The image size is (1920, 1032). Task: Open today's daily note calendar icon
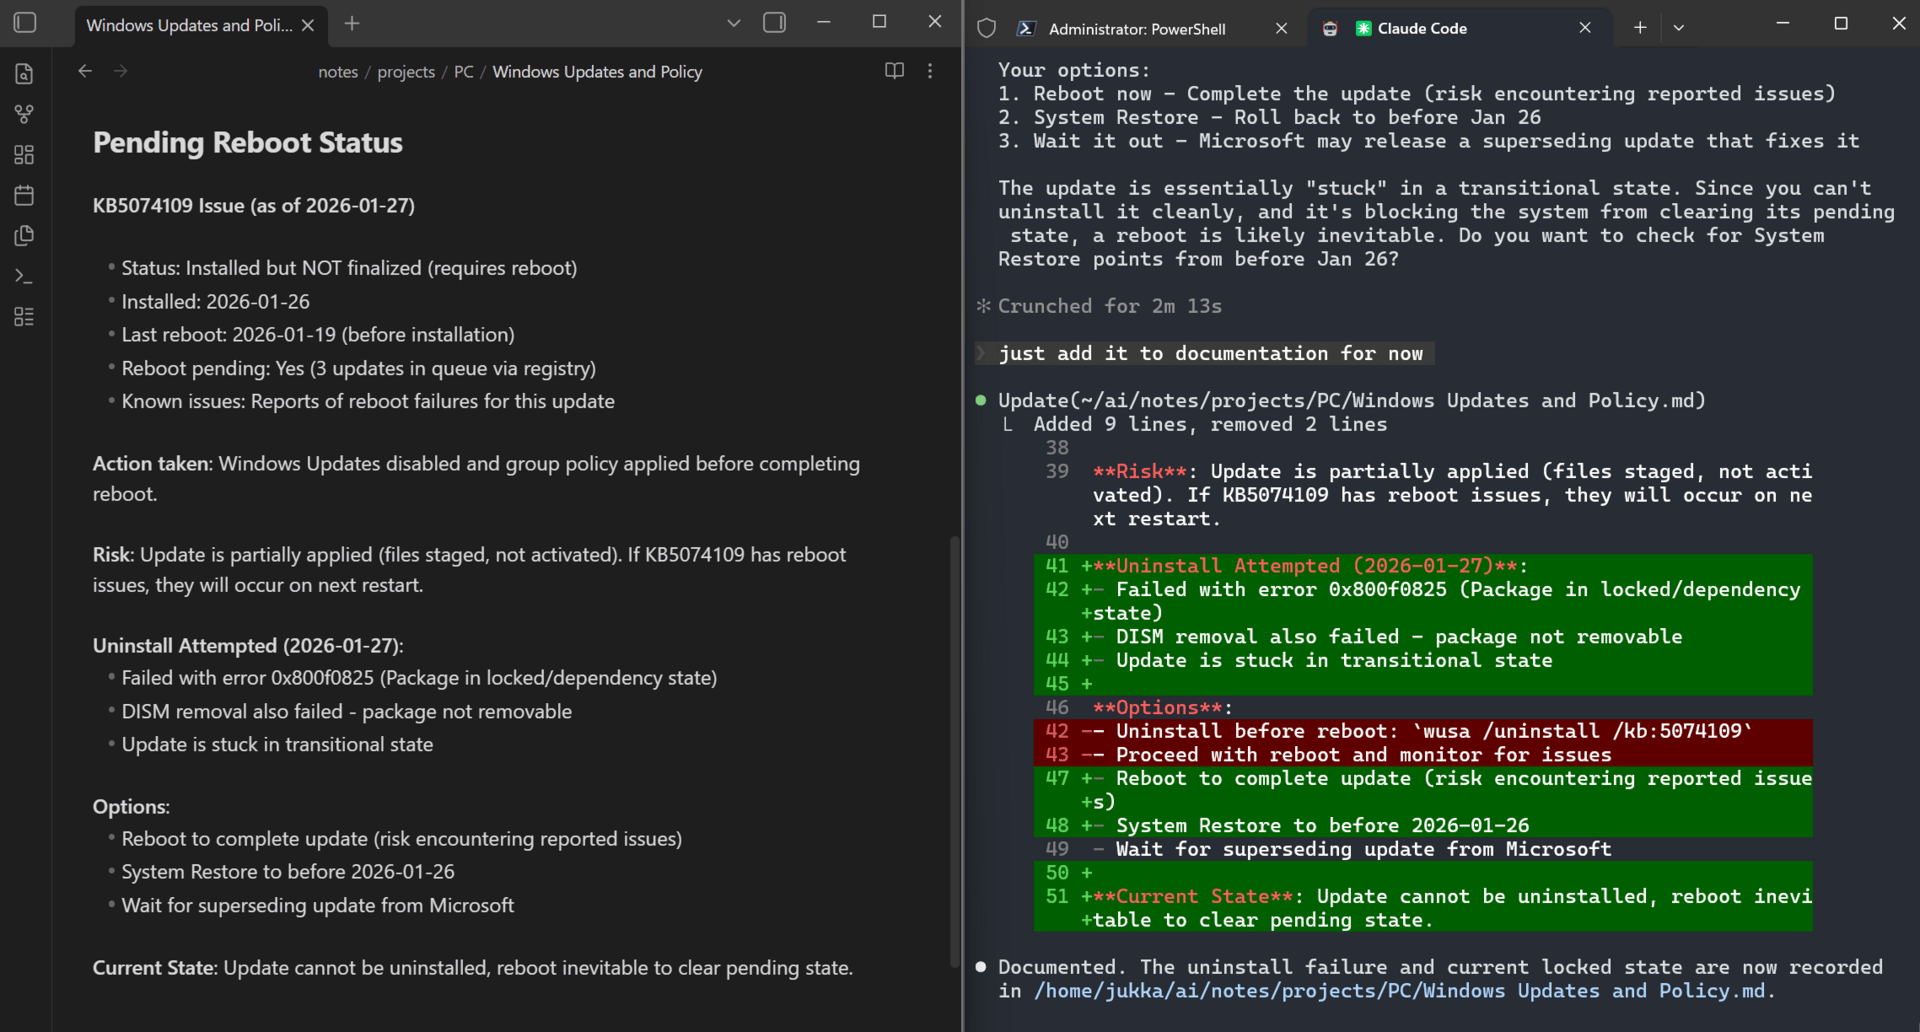click(x=25, y=195)
